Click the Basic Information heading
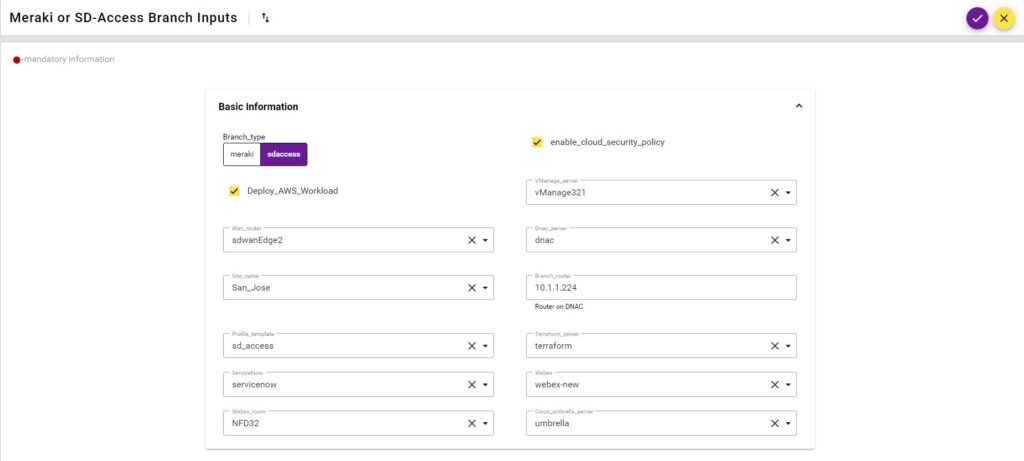 (x=258, y=106)
